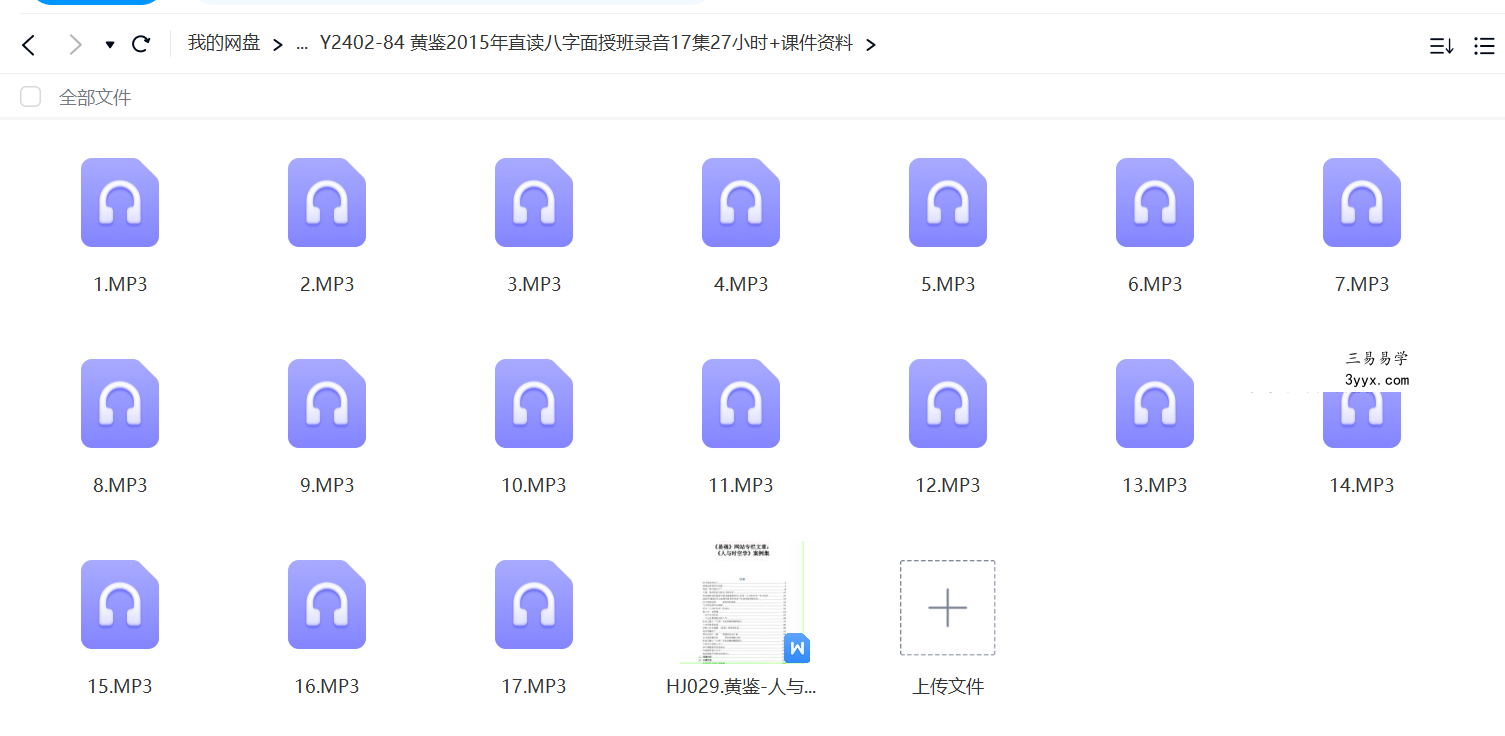1505x736 pixels.
Task: Open the navigation history dropdown arrow
Action: [110, 45]
